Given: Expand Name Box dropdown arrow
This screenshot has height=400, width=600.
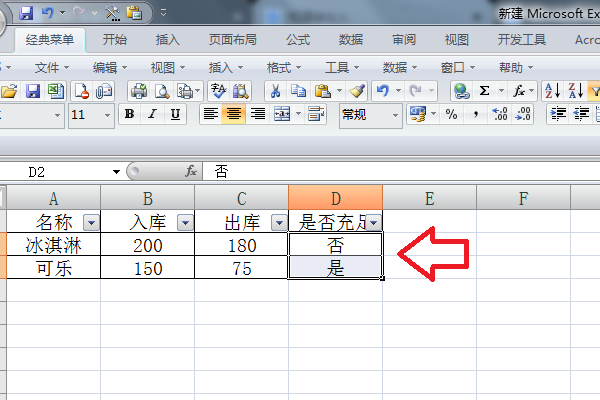Looking at the screenshot, I should coord(116,172).
